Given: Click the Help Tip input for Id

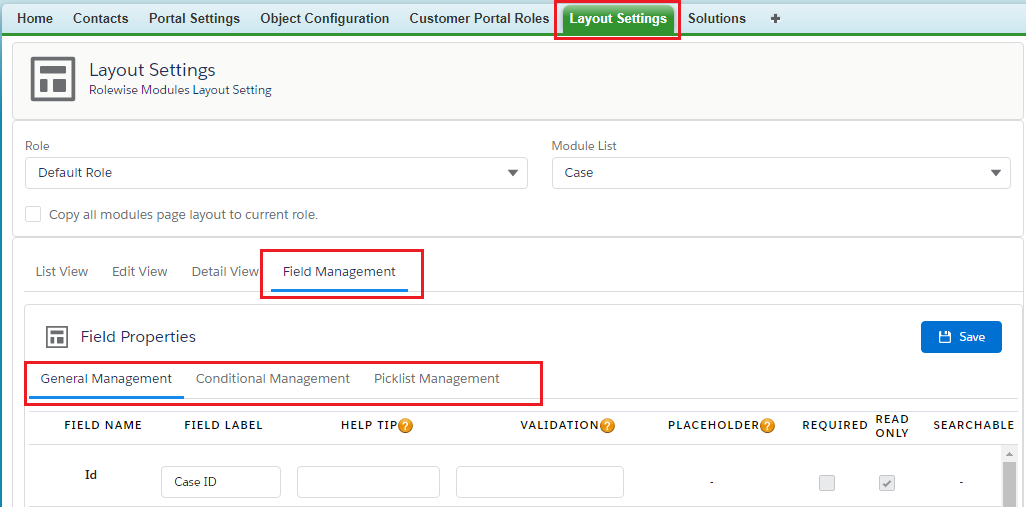Looking at the screenshot, I should [368, 482].
